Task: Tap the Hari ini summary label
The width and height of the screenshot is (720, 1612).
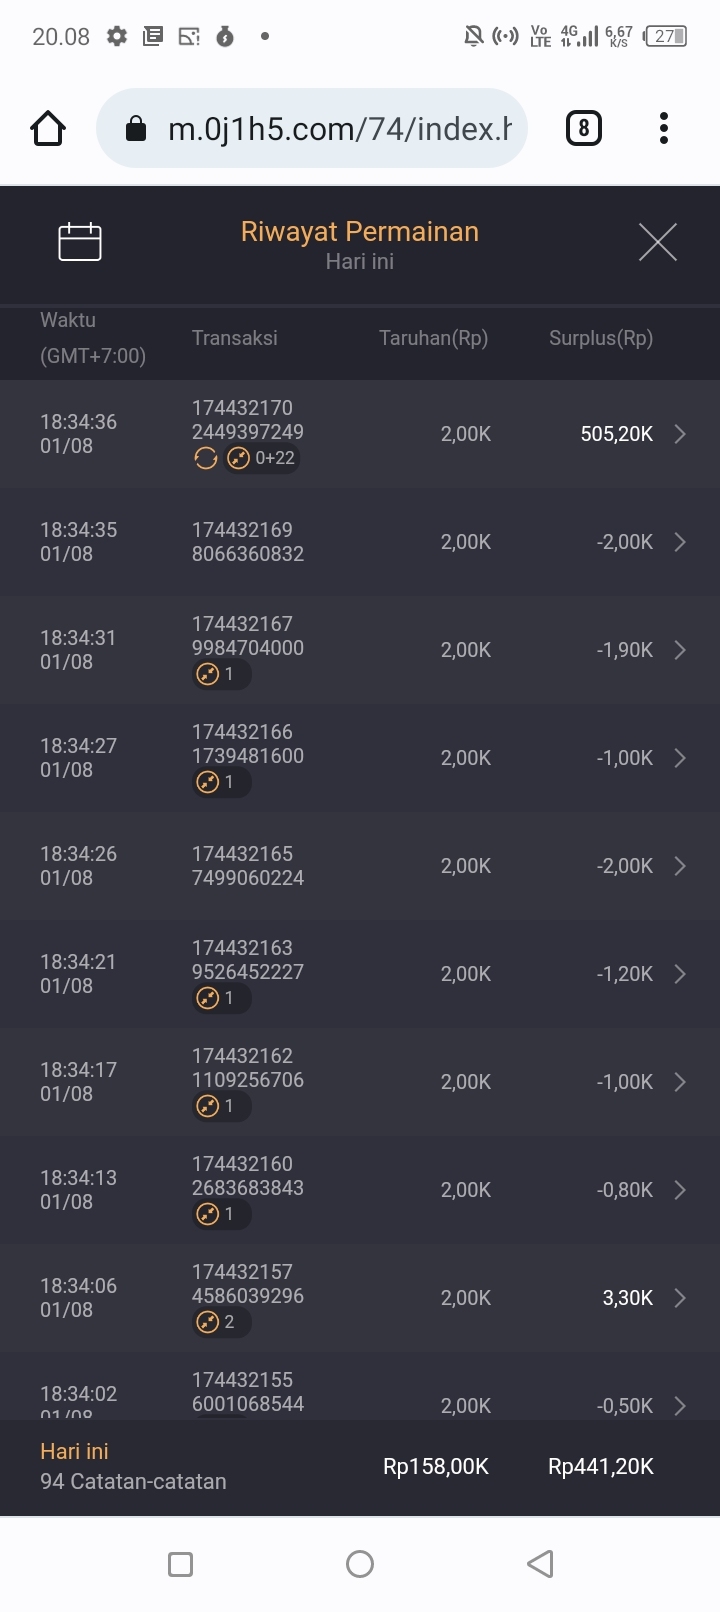Action: 74,1452
